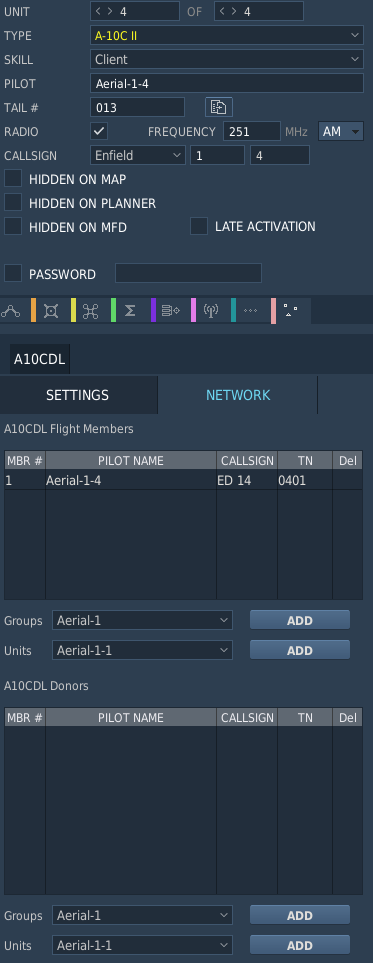Image resolution: width=373 pixels, height=963 pixels.
Task: Open the route waypoints tab icon
Action: [10, 311]
